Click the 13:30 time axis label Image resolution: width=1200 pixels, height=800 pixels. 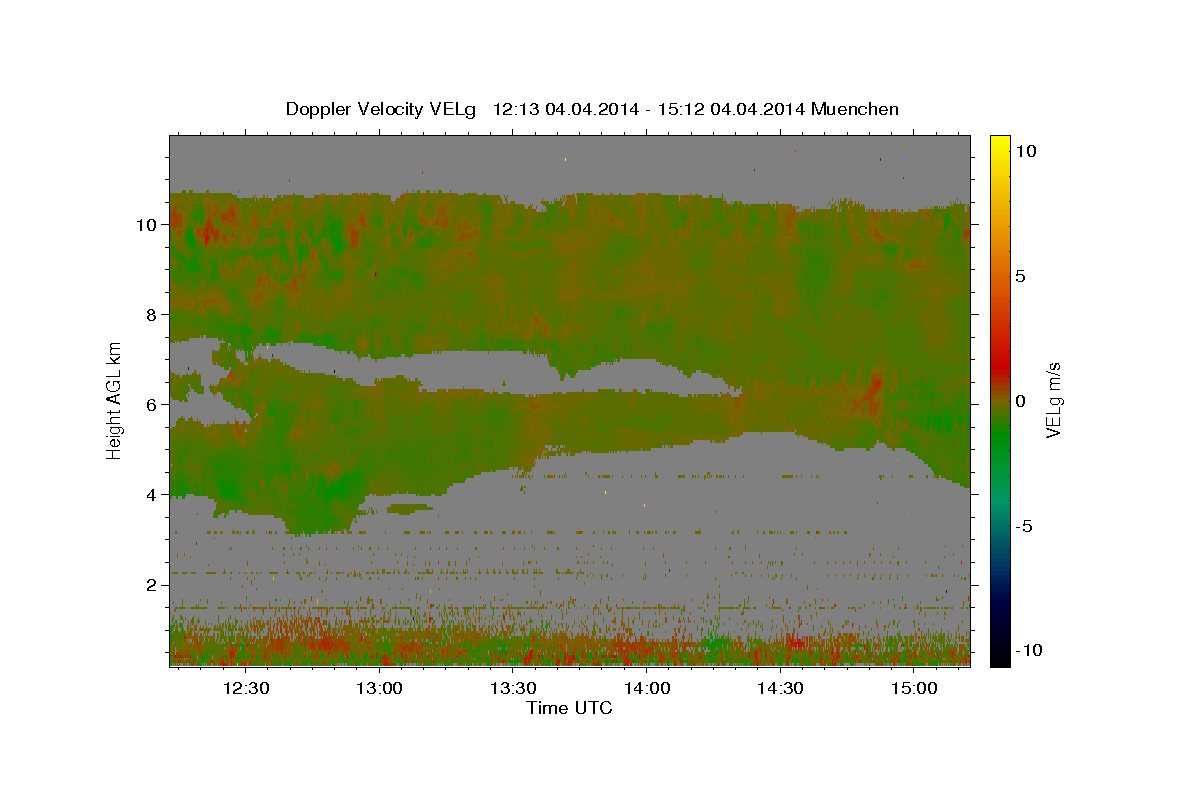[513, 688]
